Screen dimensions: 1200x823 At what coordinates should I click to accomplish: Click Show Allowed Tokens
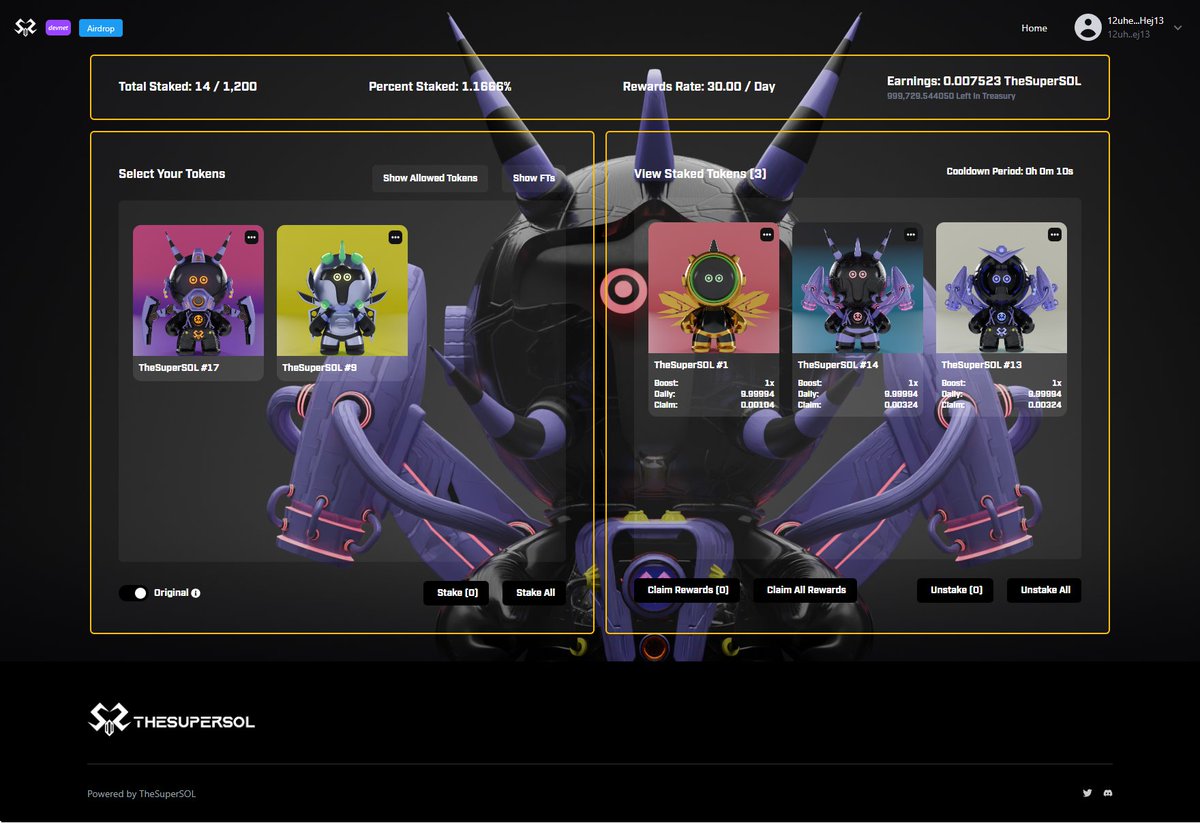[430, 178]
